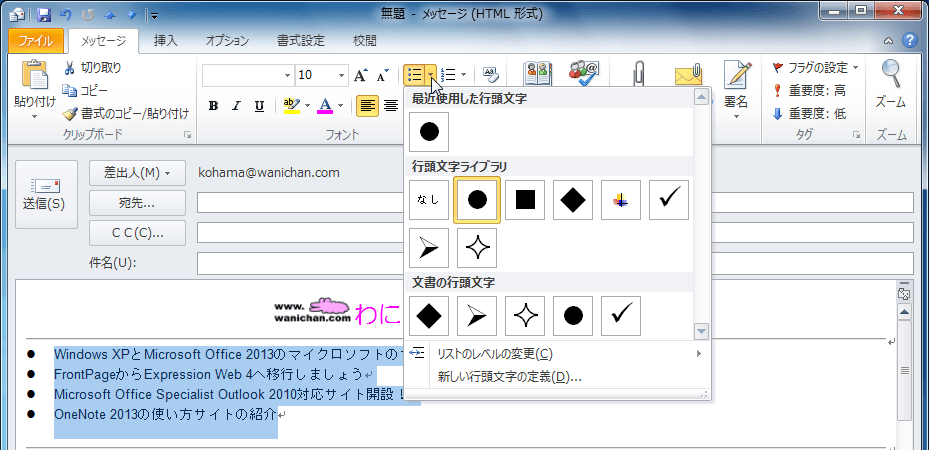Click in the Subject (件名) field

click(x=556, y=263)
